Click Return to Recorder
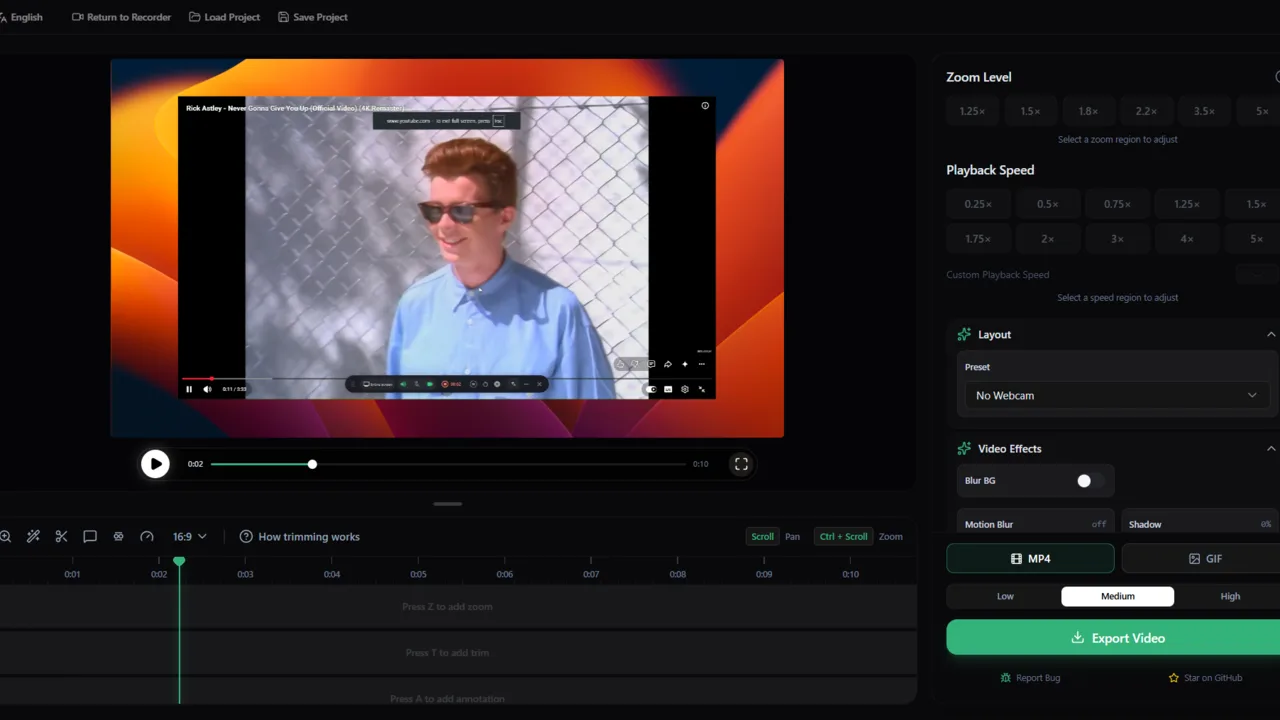 pyautogui.click(x=121, y=17)
